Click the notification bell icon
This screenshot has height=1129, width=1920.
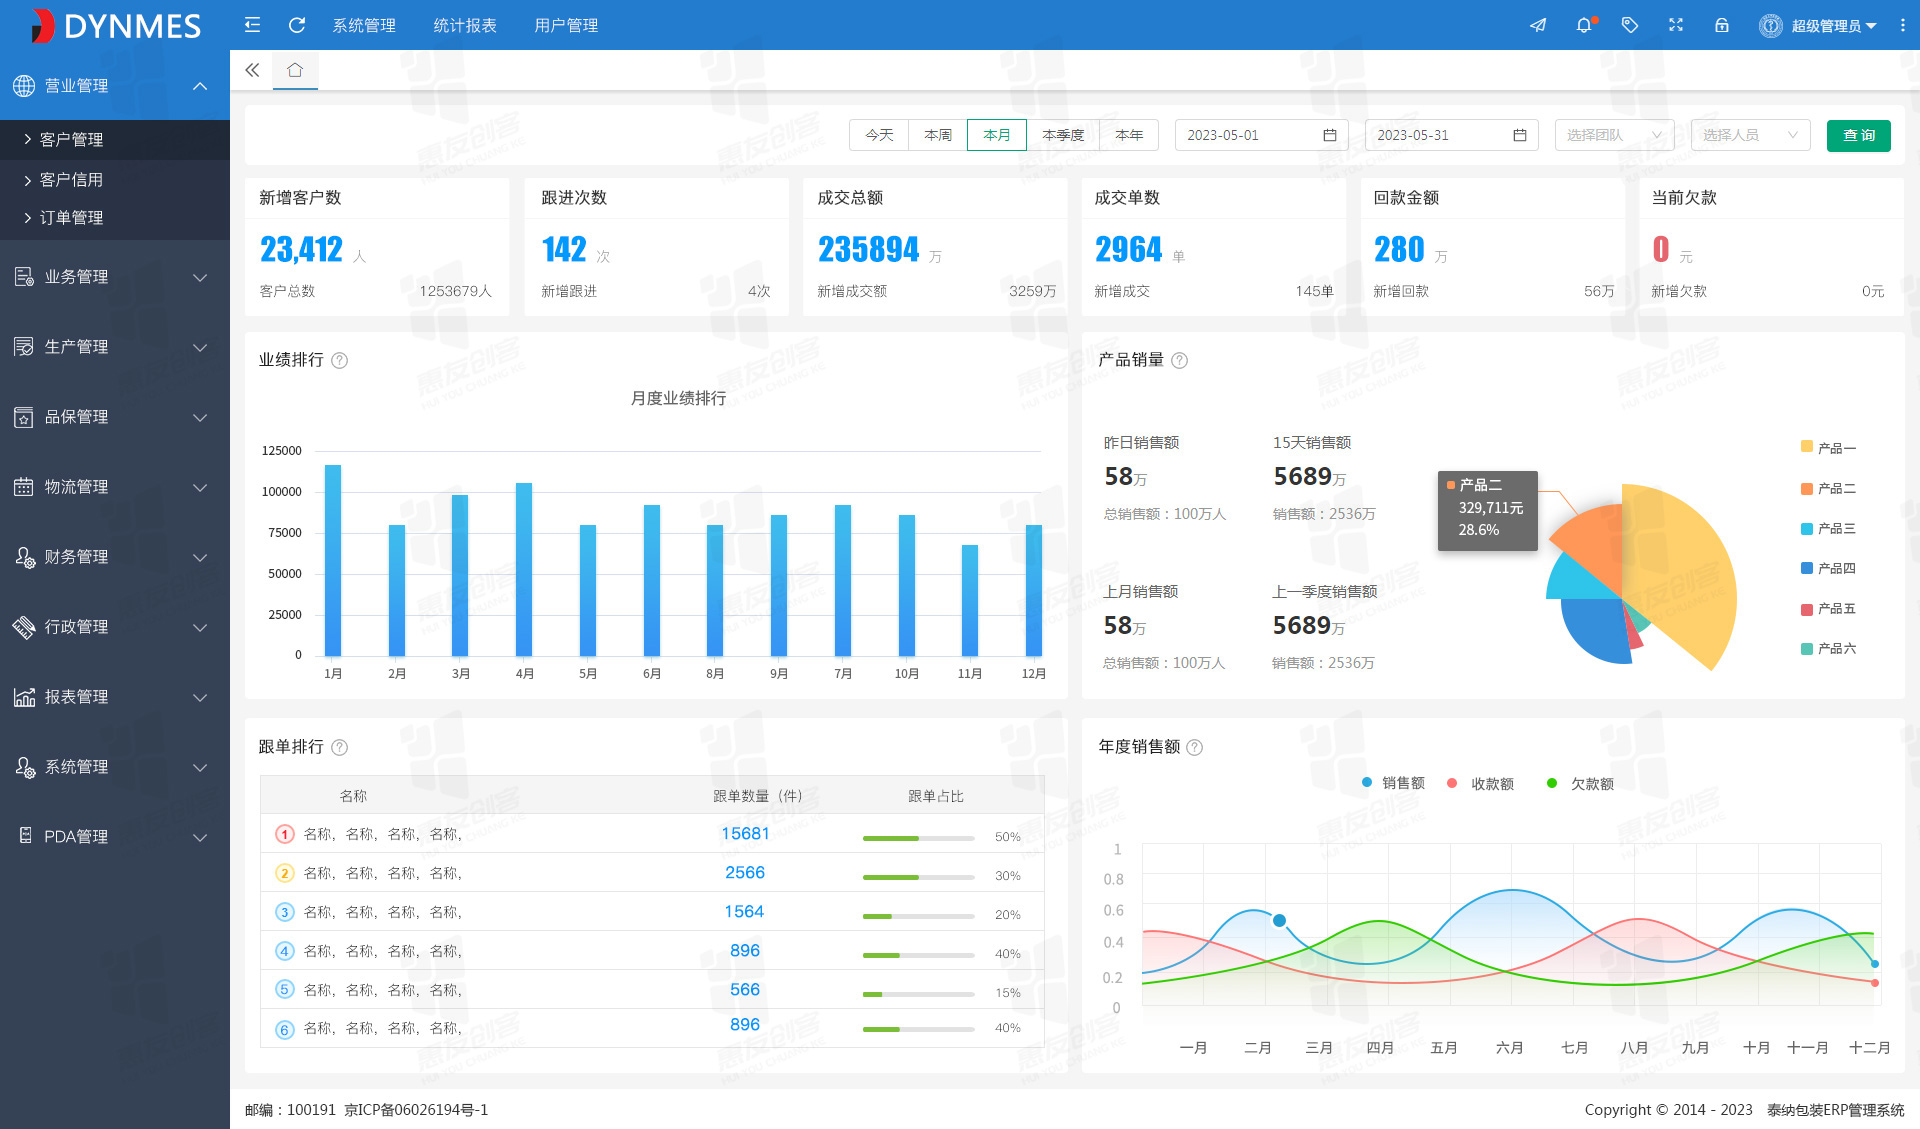1584,25
